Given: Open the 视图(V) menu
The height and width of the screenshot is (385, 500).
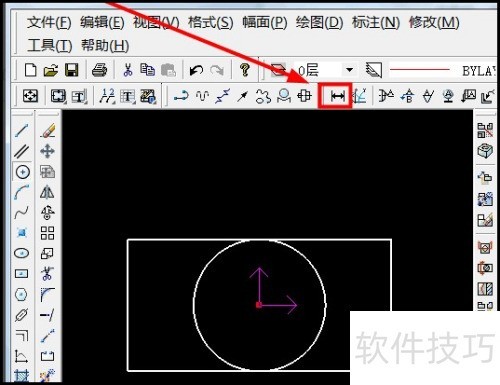Looking at the screenshot, I should [x=156, y=23].
